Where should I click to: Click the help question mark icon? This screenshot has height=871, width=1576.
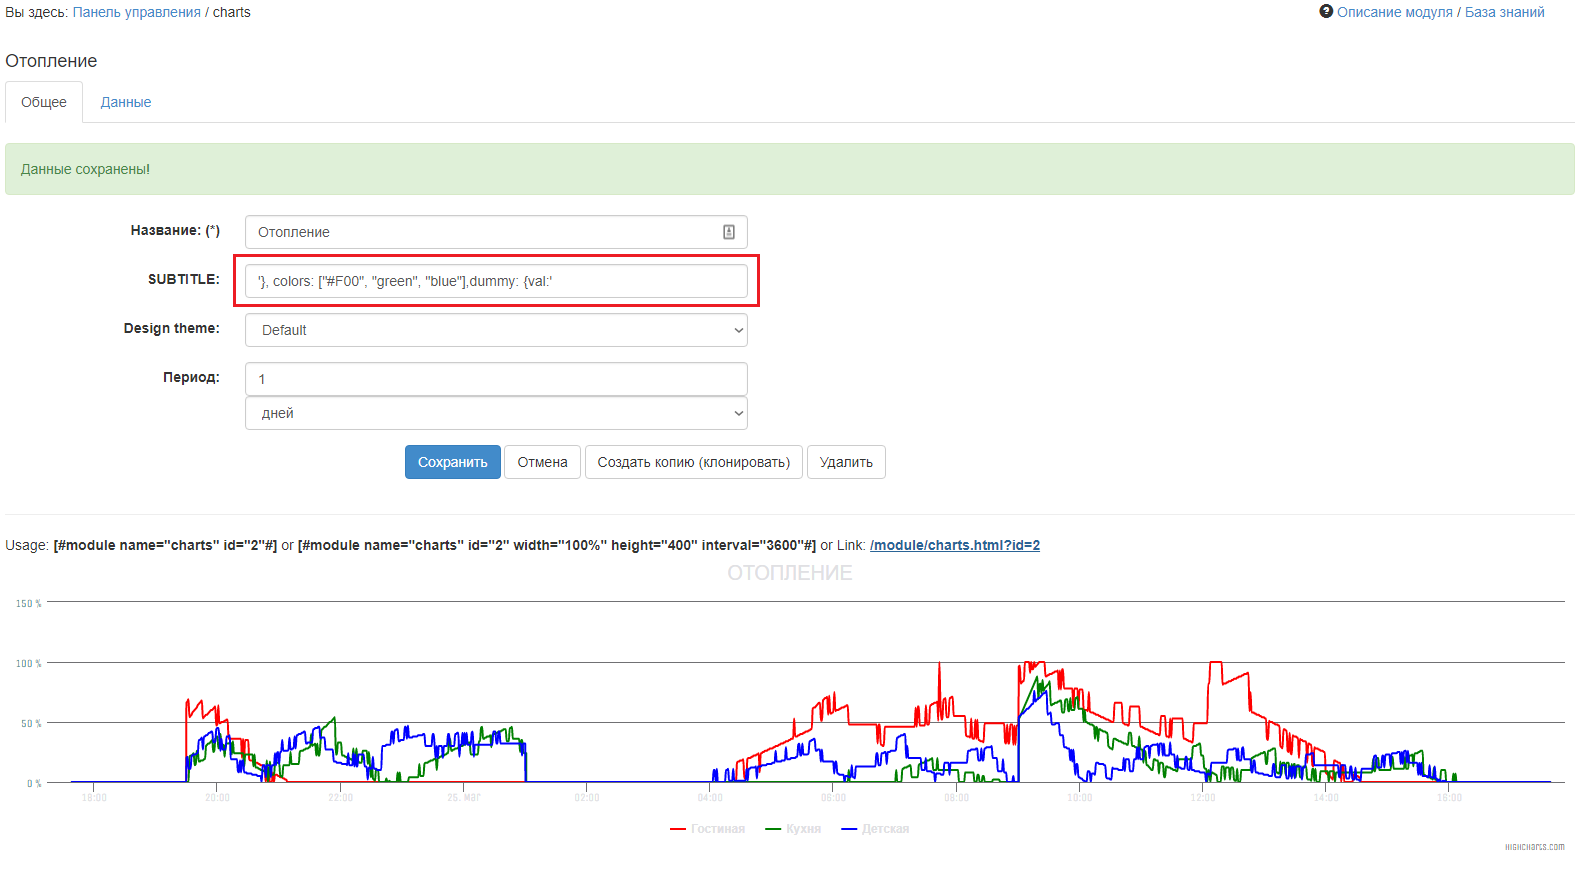(1326, 11)
